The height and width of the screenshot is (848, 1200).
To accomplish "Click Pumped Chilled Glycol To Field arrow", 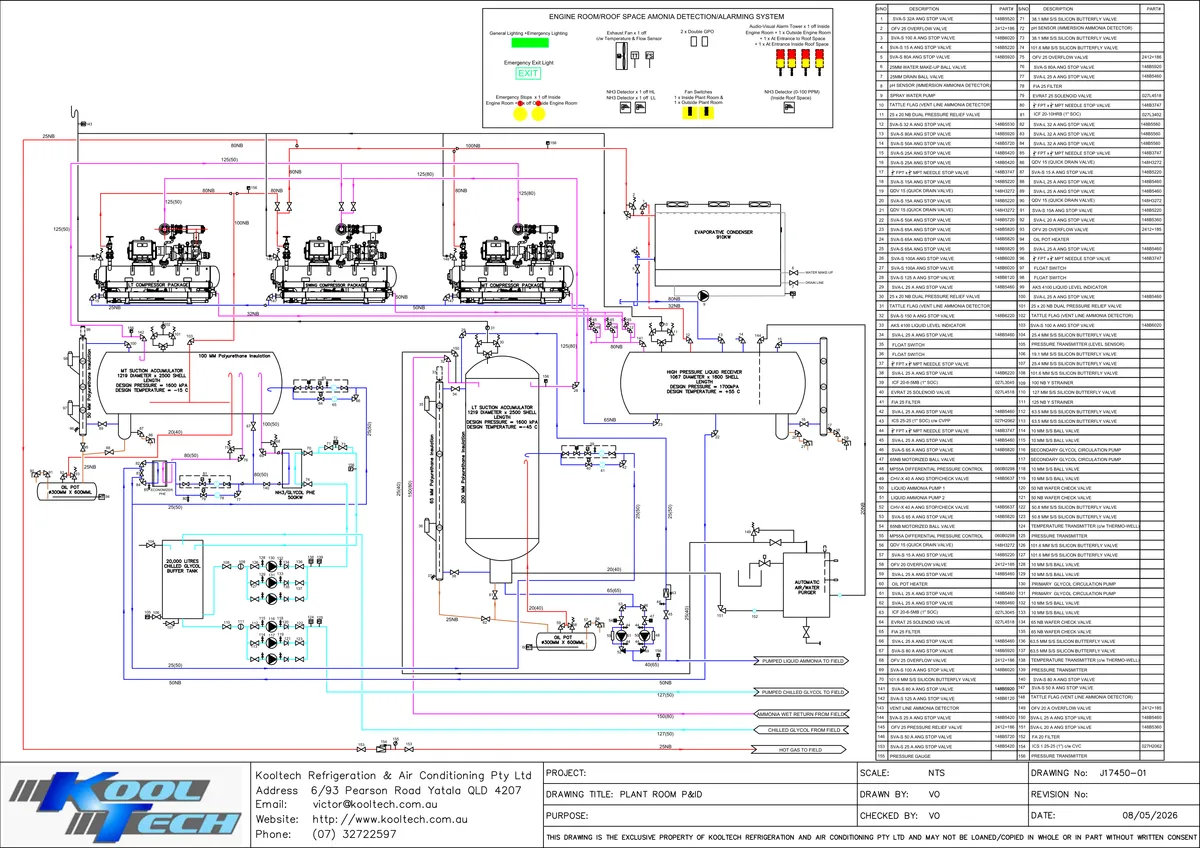I will point(800,691).
